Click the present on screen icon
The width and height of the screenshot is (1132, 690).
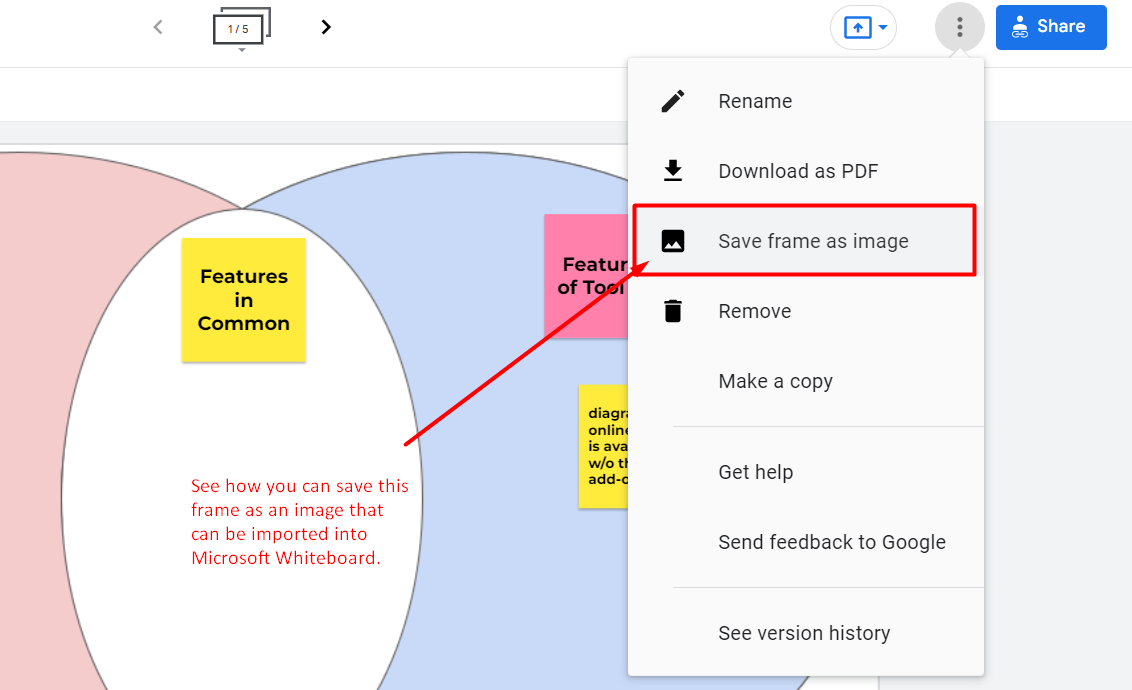(x=857, y=28)
